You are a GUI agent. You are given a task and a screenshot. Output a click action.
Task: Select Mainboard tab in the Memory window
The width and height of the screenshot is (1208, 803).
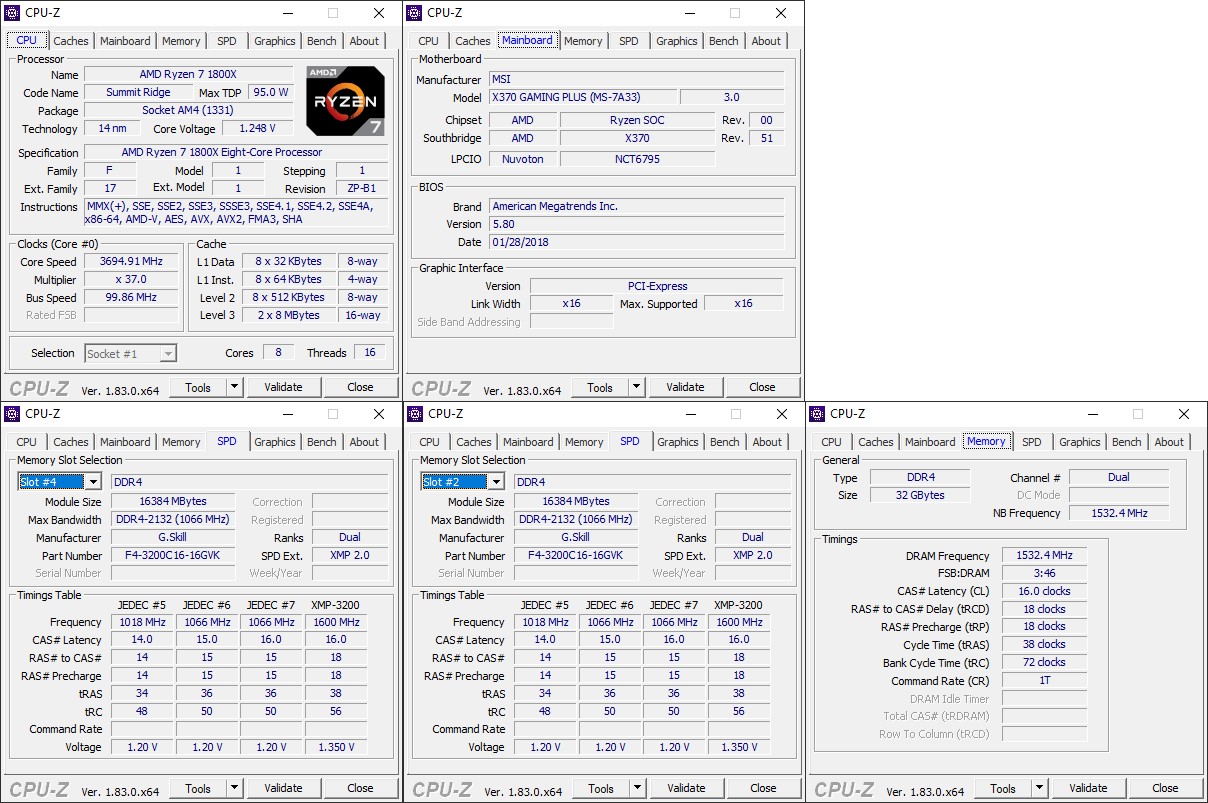[x=930, y=442]
